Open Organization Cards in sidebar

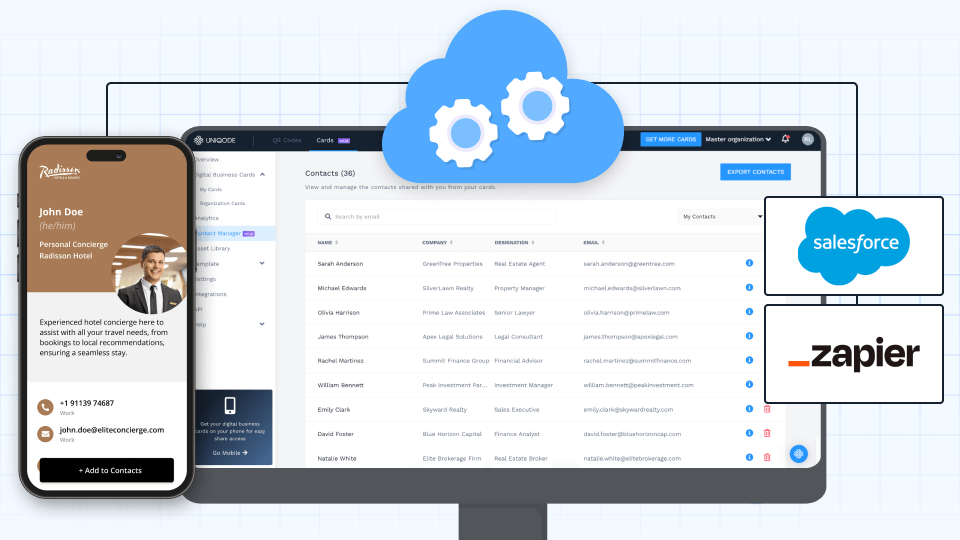click(222, 203)
